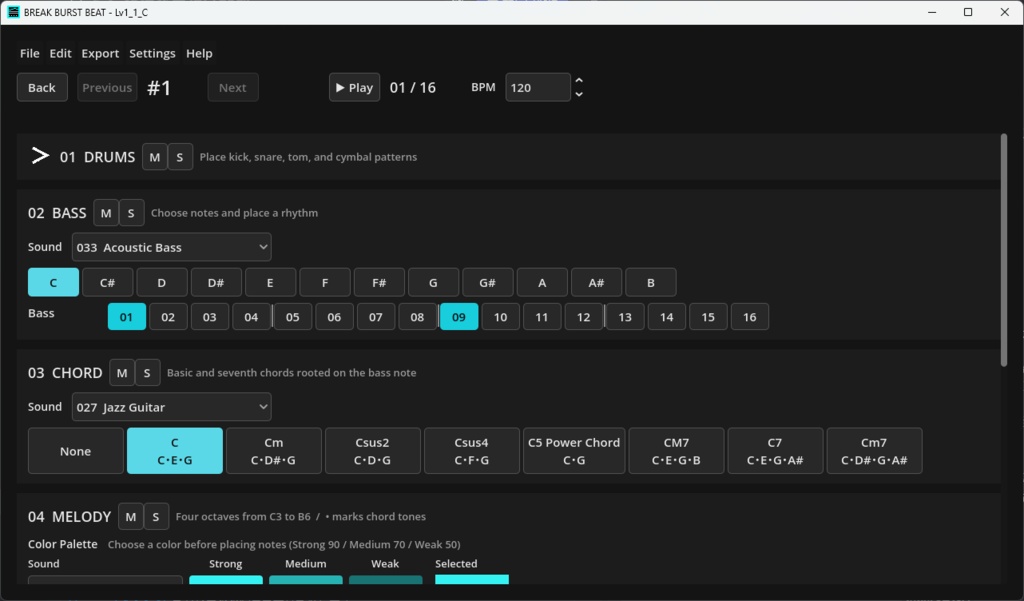
Task: Increase BPM with the up arrow
Action: pos(579,81)
